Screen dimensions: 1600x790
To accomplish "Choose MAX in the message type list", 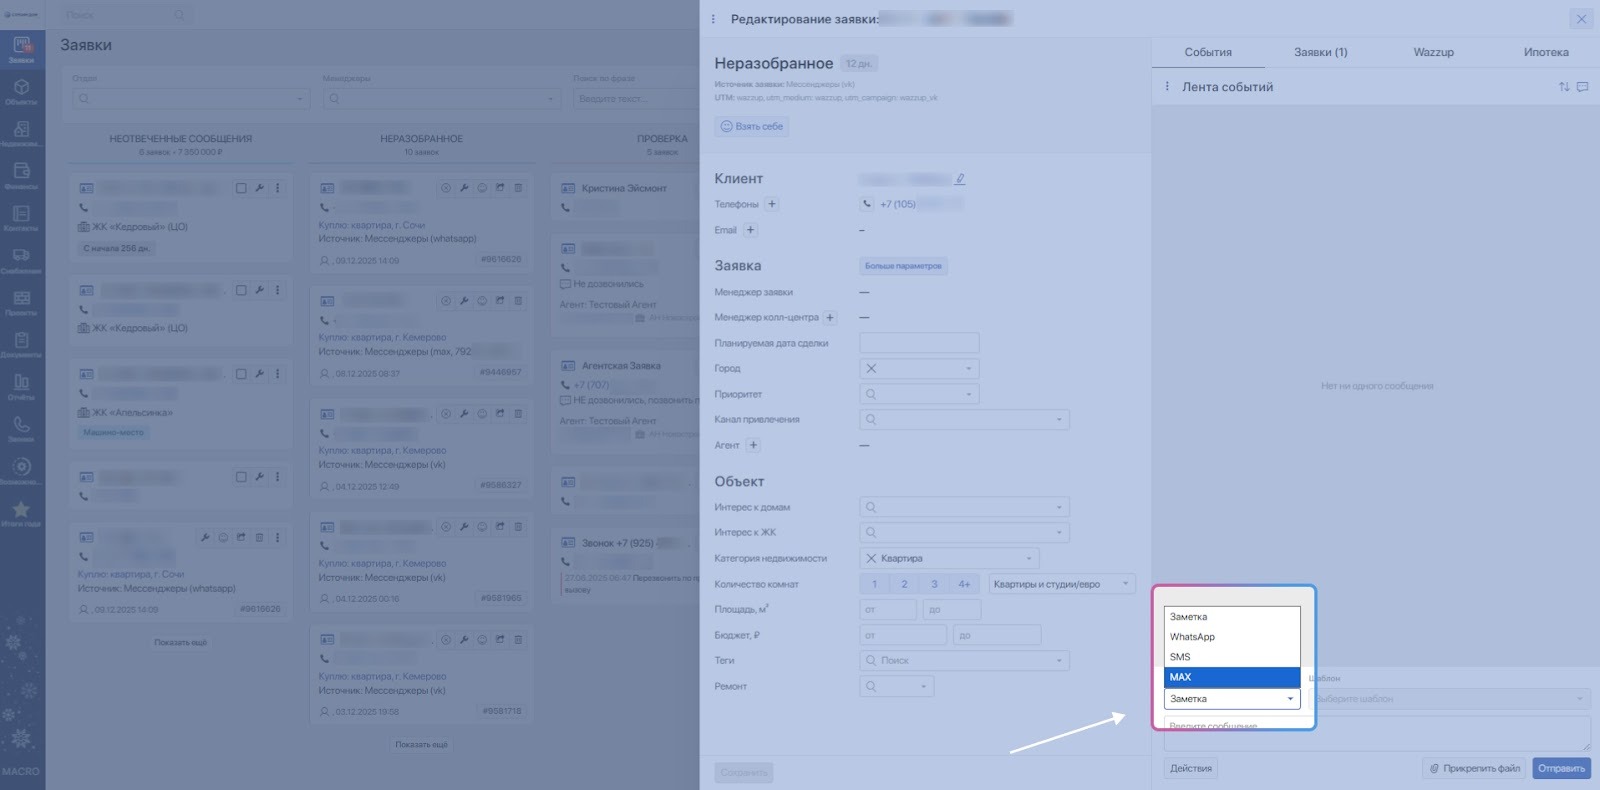I will click(1231, 677).
